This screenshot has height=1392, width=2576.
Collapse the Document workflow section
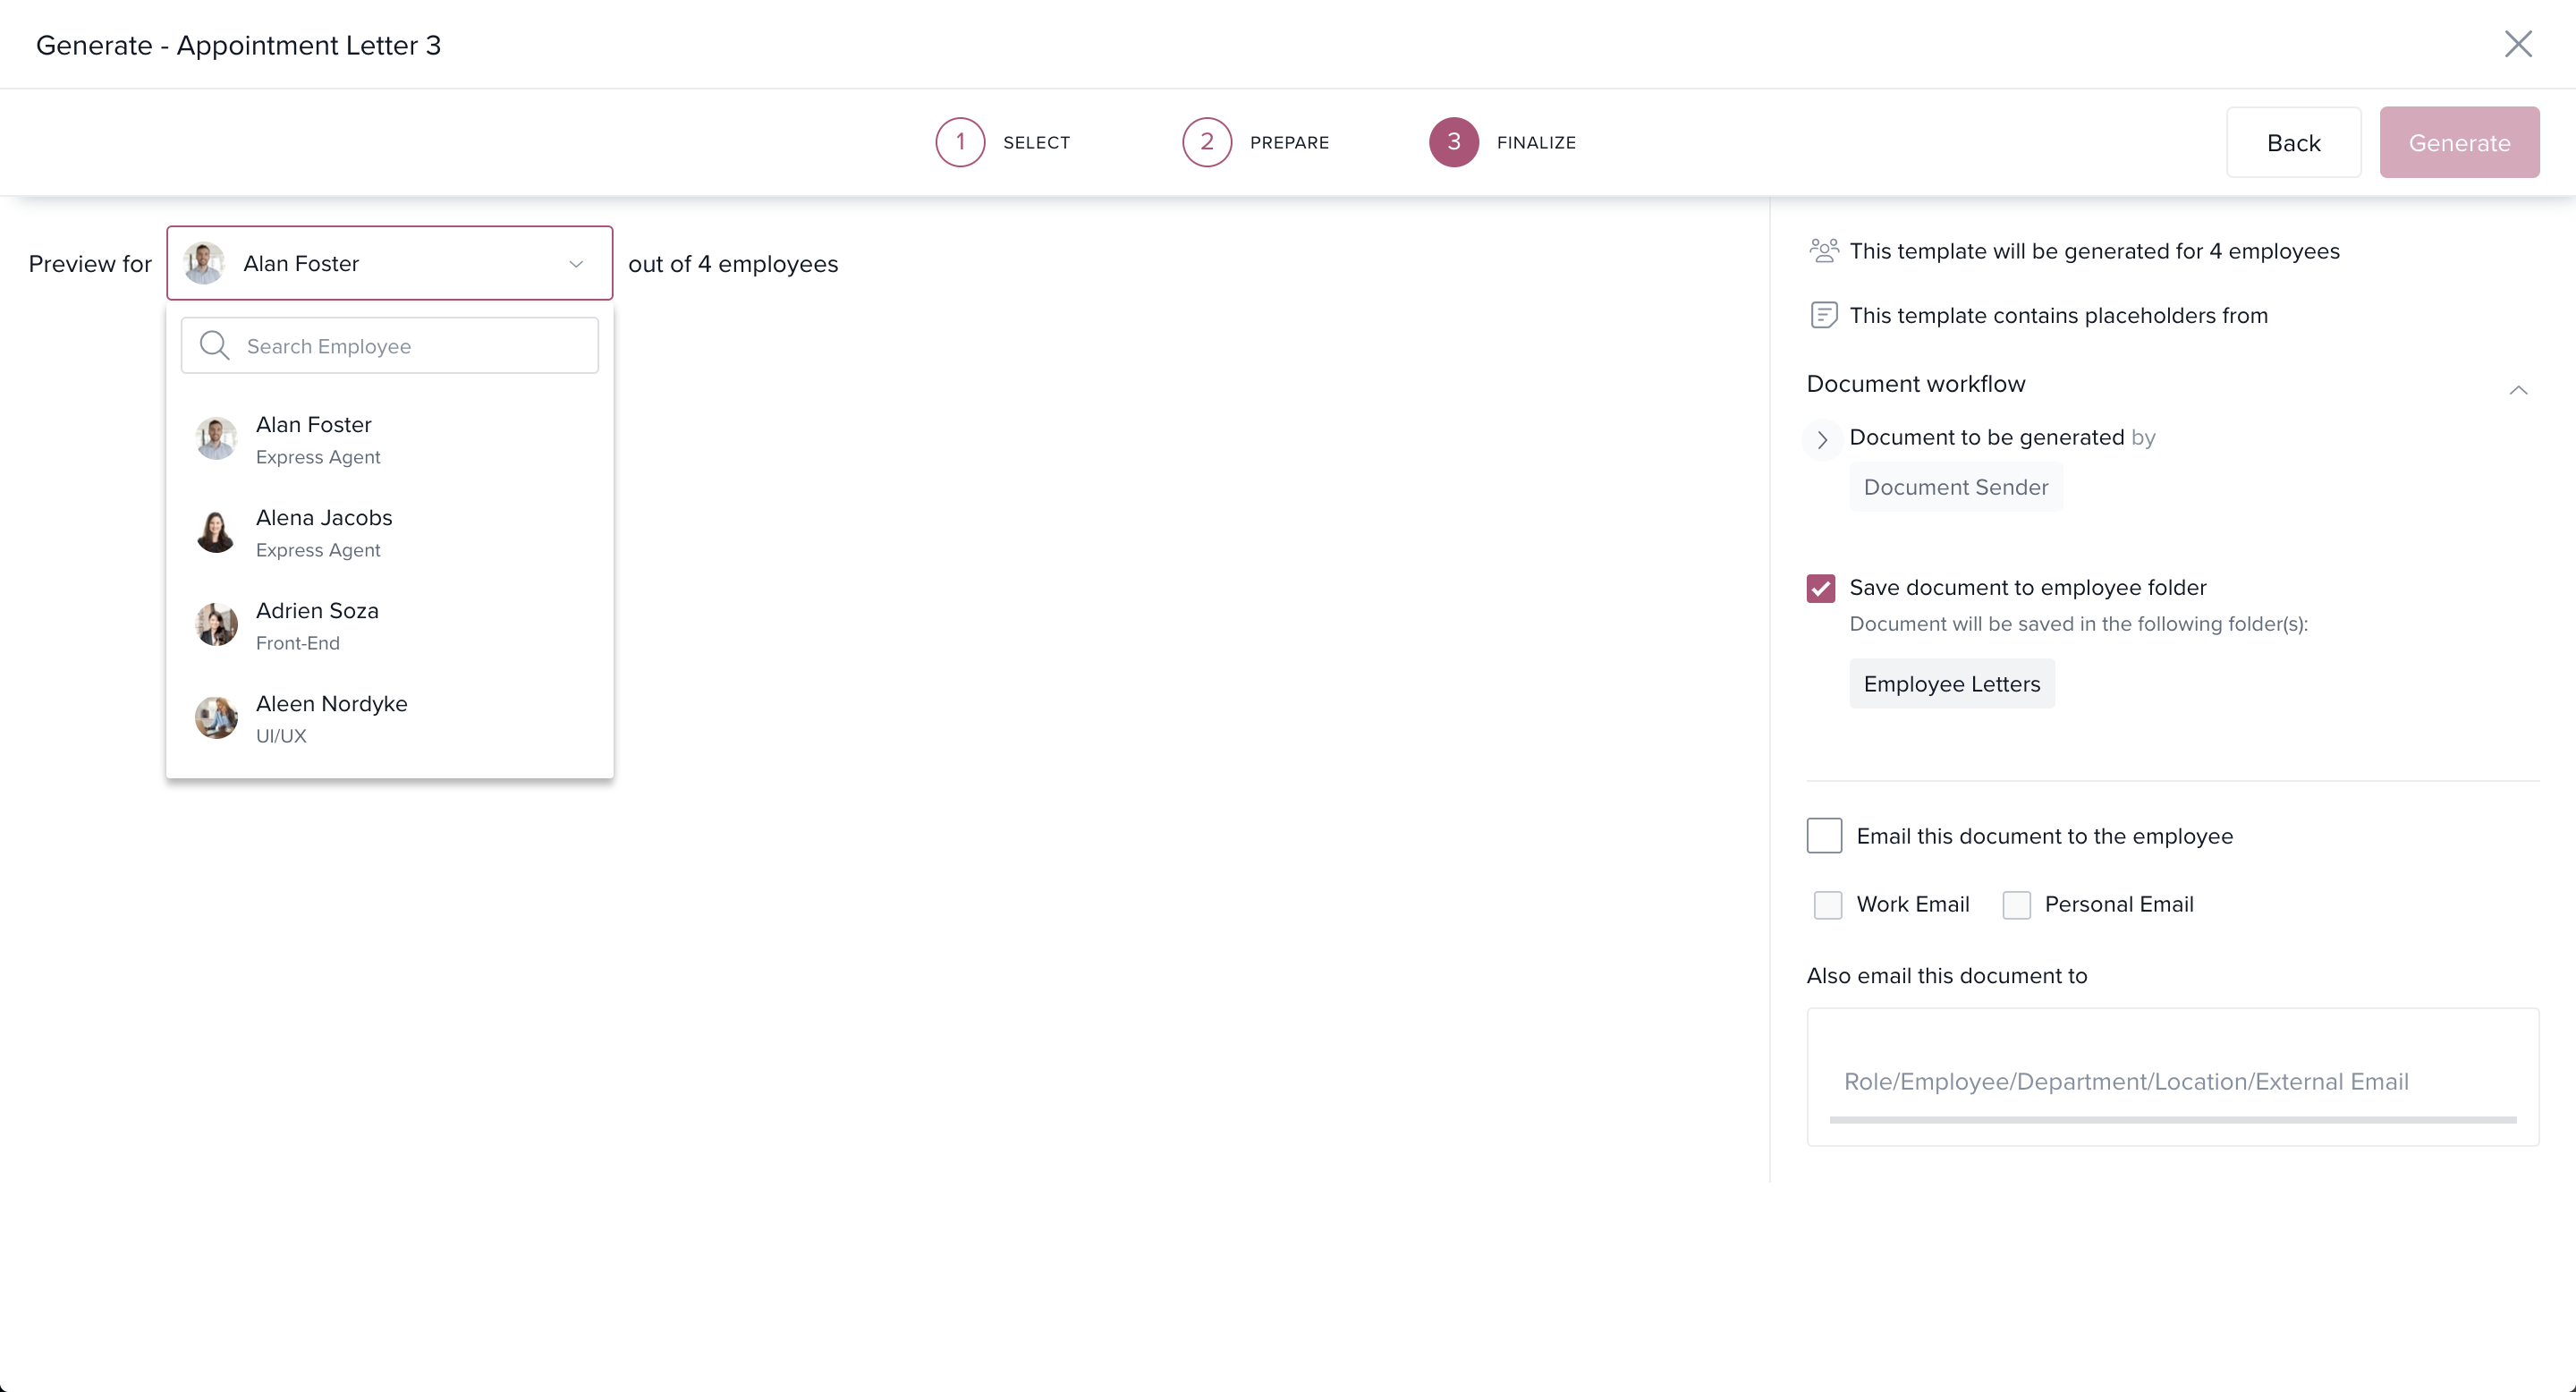click(x=2518, y=390)
